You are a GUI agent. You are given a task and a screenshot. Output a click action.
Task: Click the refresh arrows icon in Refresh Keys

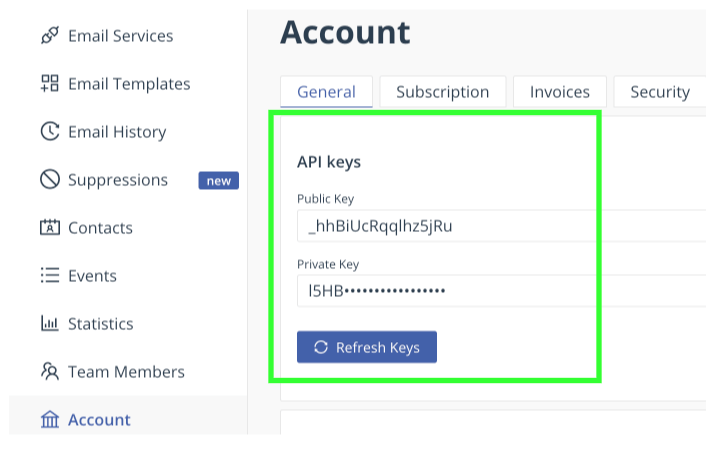click(x=321, y=348)
